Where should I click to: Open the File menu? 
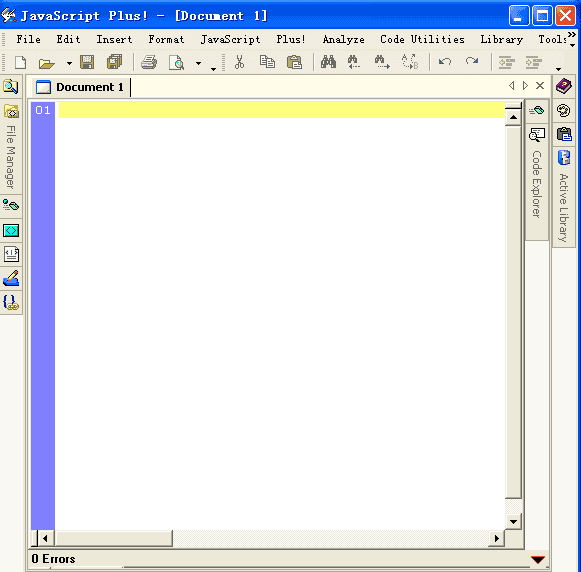(x=29, y=39)
